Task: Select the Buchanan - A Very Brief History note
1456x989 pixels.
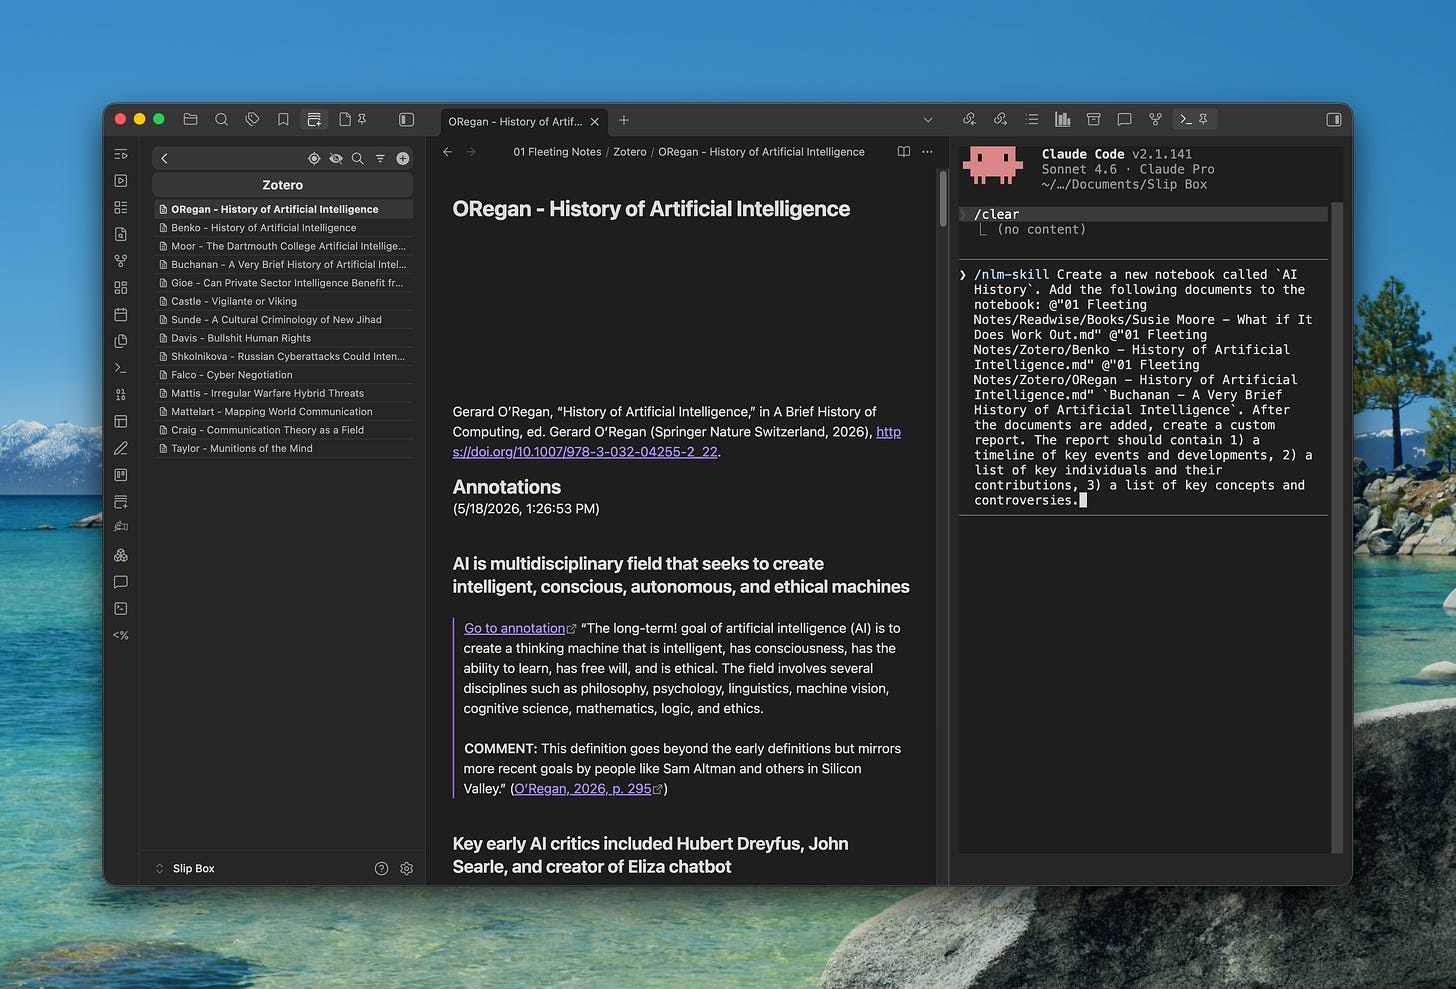Action: pyautogui.click(x=283, y=264)
